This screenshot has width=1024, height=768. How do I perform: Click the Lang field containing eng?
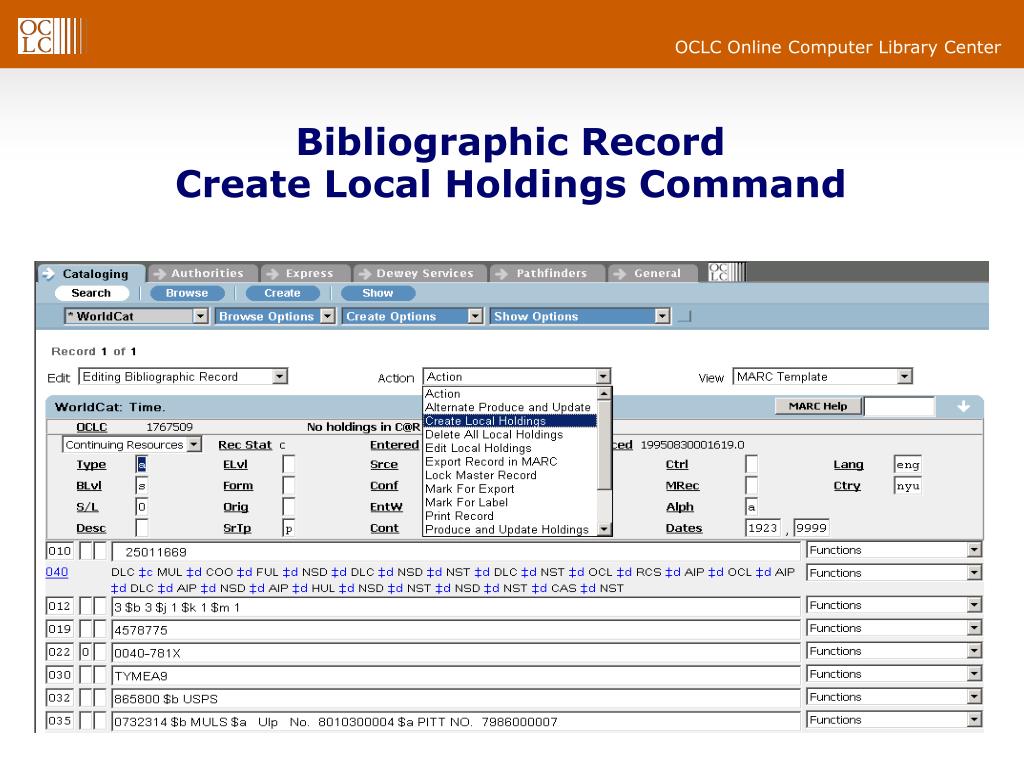coord(908,464)
